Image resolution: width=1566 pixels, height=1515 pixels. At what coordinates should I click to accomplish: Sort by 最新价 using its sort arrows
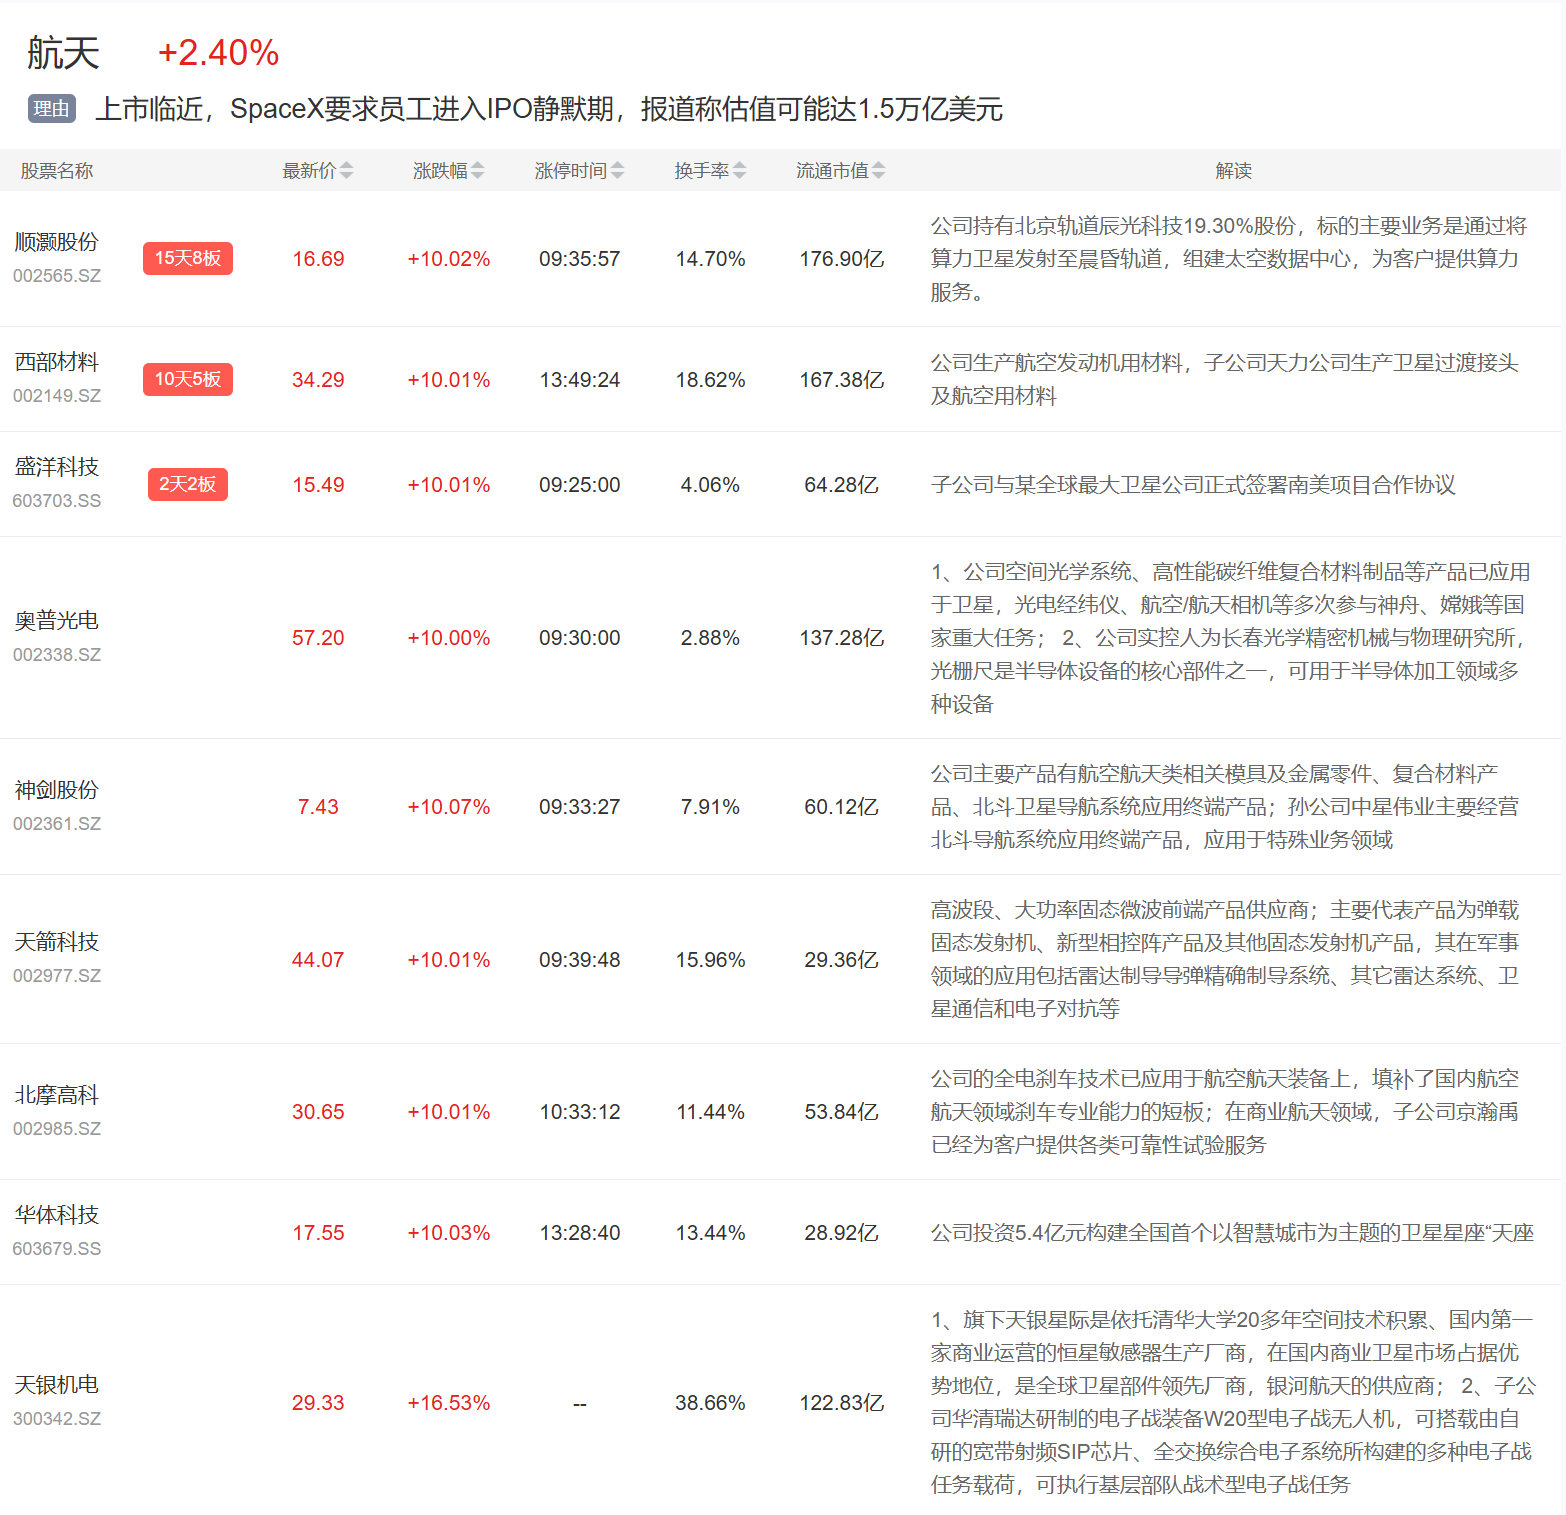346,171
